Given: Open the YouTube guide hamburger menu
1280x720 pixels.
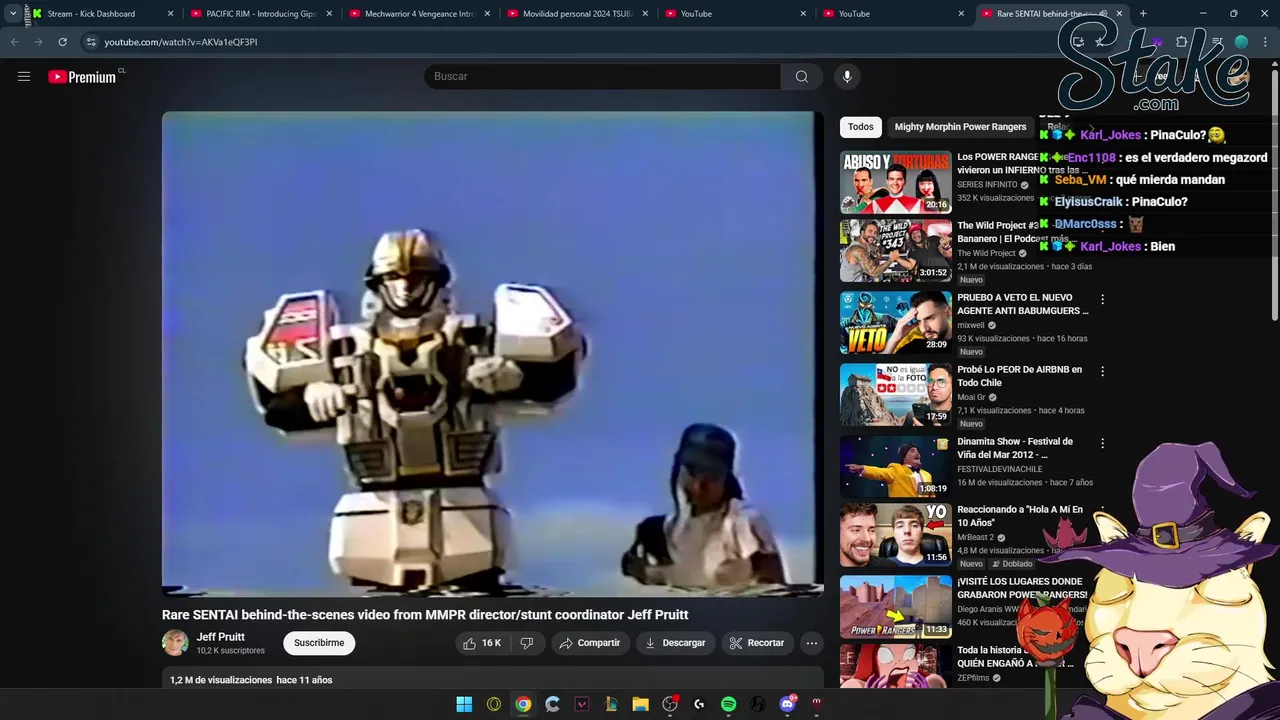Looking at the screenshot, I should 24,76.
